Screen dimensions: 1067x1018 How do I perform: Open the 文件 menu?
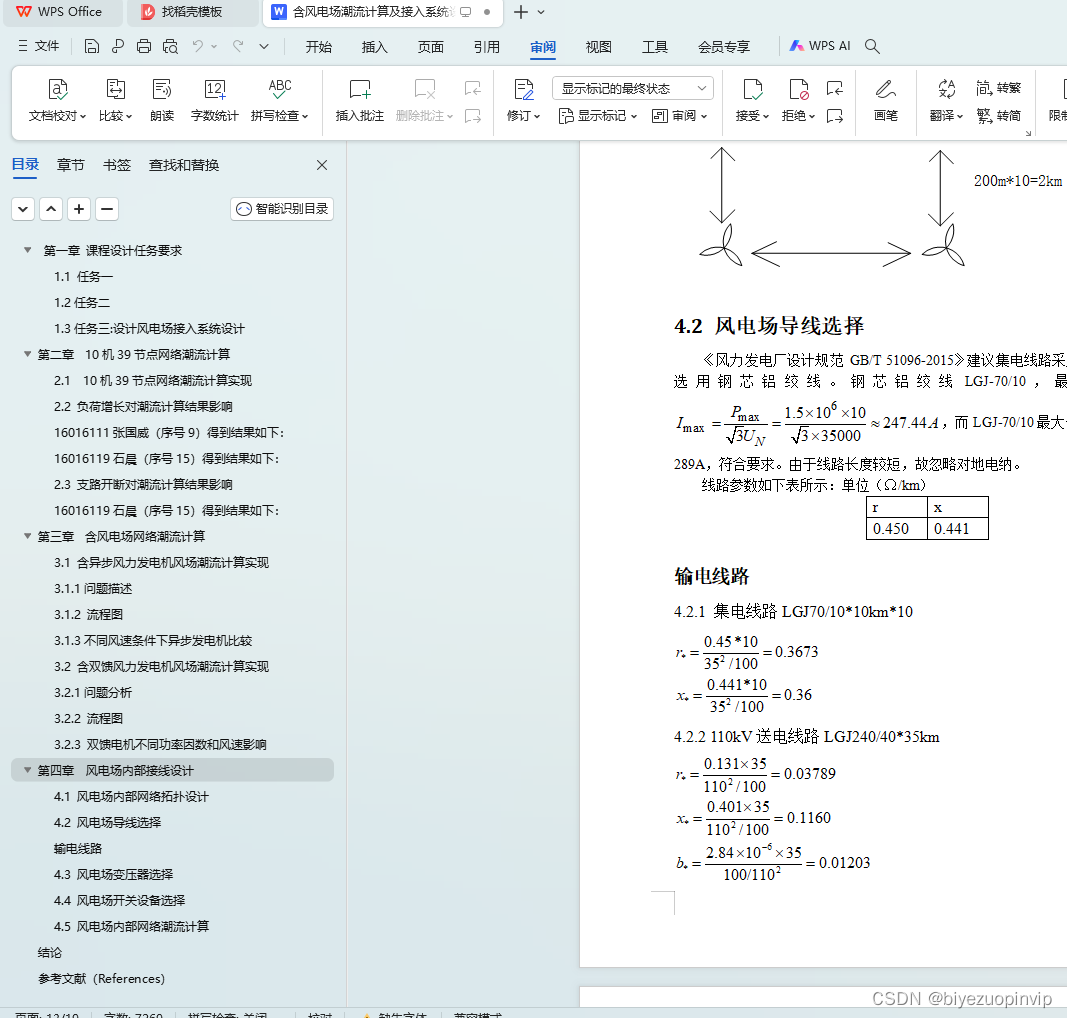39,46
